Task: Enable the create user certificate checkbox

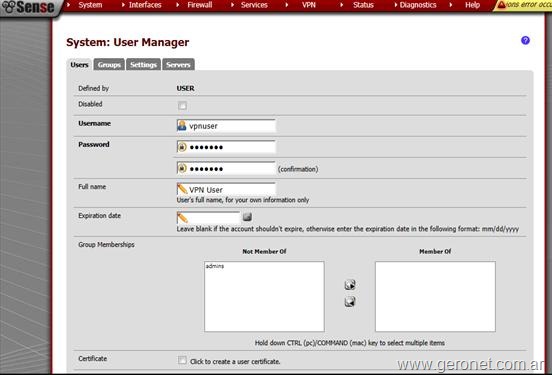Action: pyautogui.click(x=182, y=360)
